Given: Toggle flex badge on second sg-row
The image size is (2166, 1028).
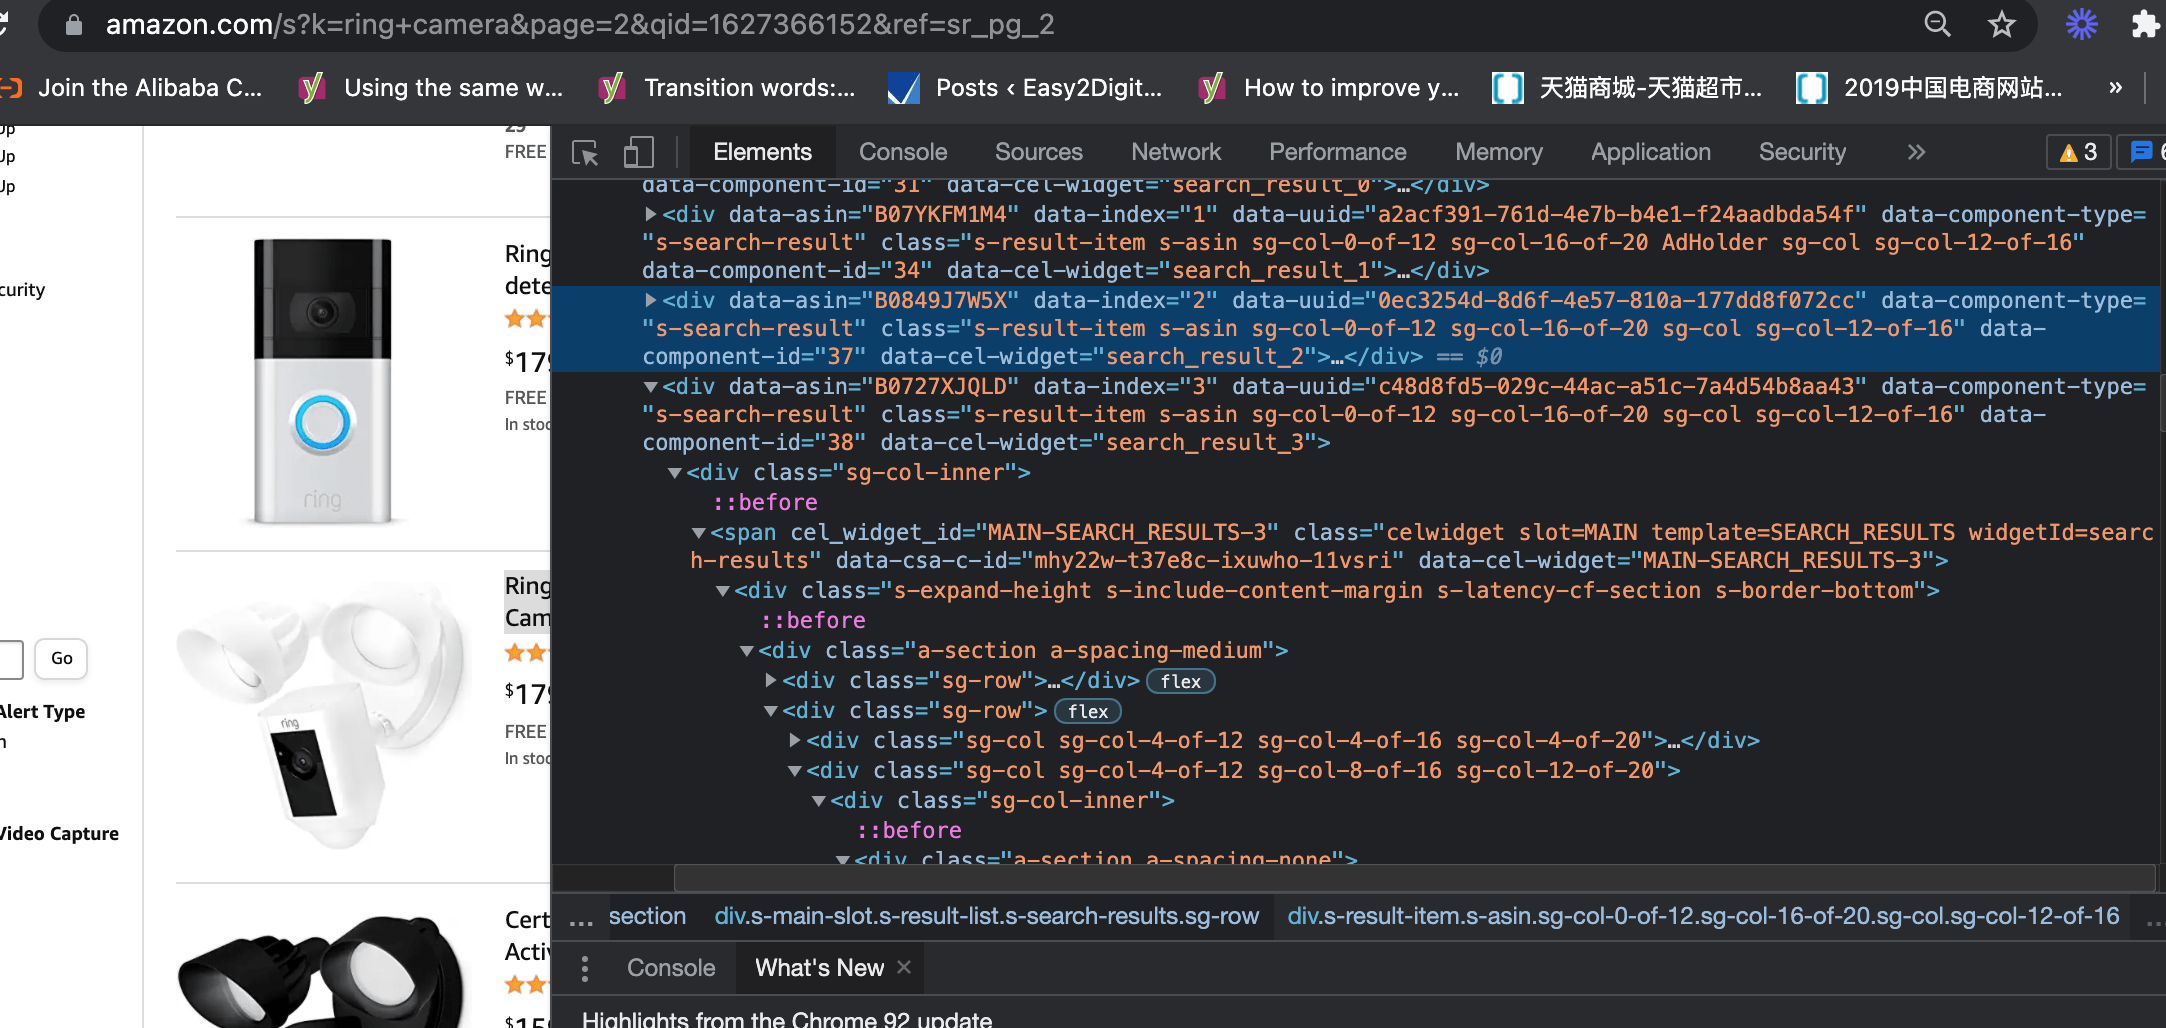Looking at the screenshot, I should [1088, 711].
